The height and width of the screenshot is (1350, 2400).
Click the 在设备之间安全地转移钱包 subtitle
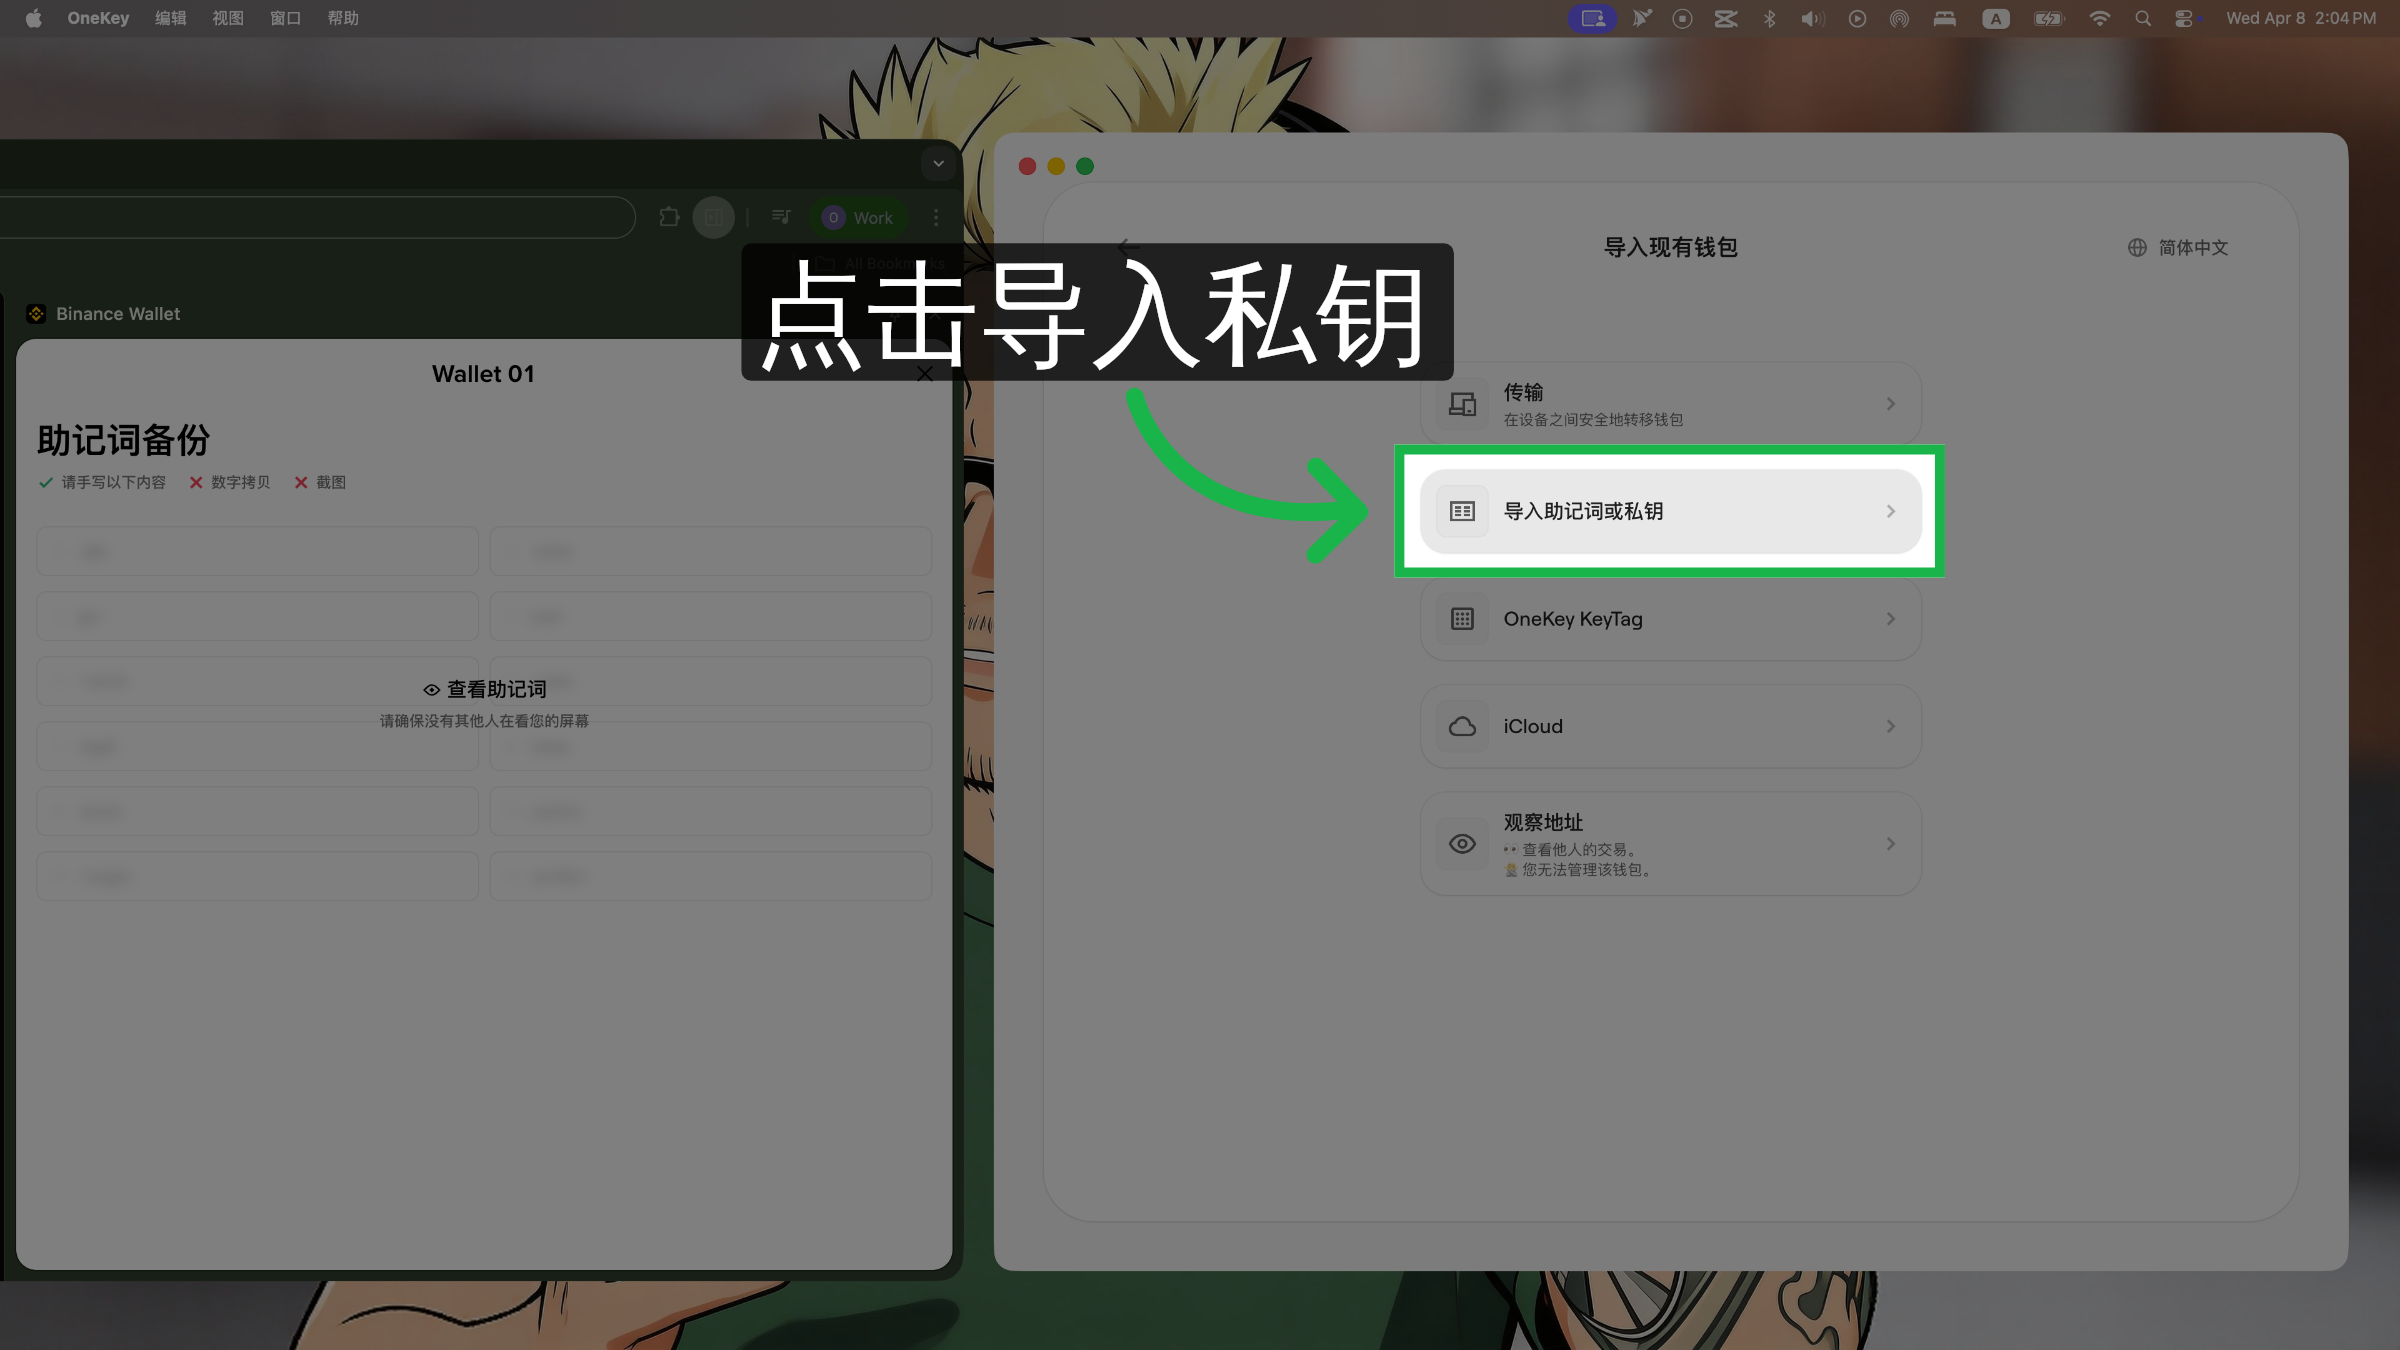coord(1593,420)
